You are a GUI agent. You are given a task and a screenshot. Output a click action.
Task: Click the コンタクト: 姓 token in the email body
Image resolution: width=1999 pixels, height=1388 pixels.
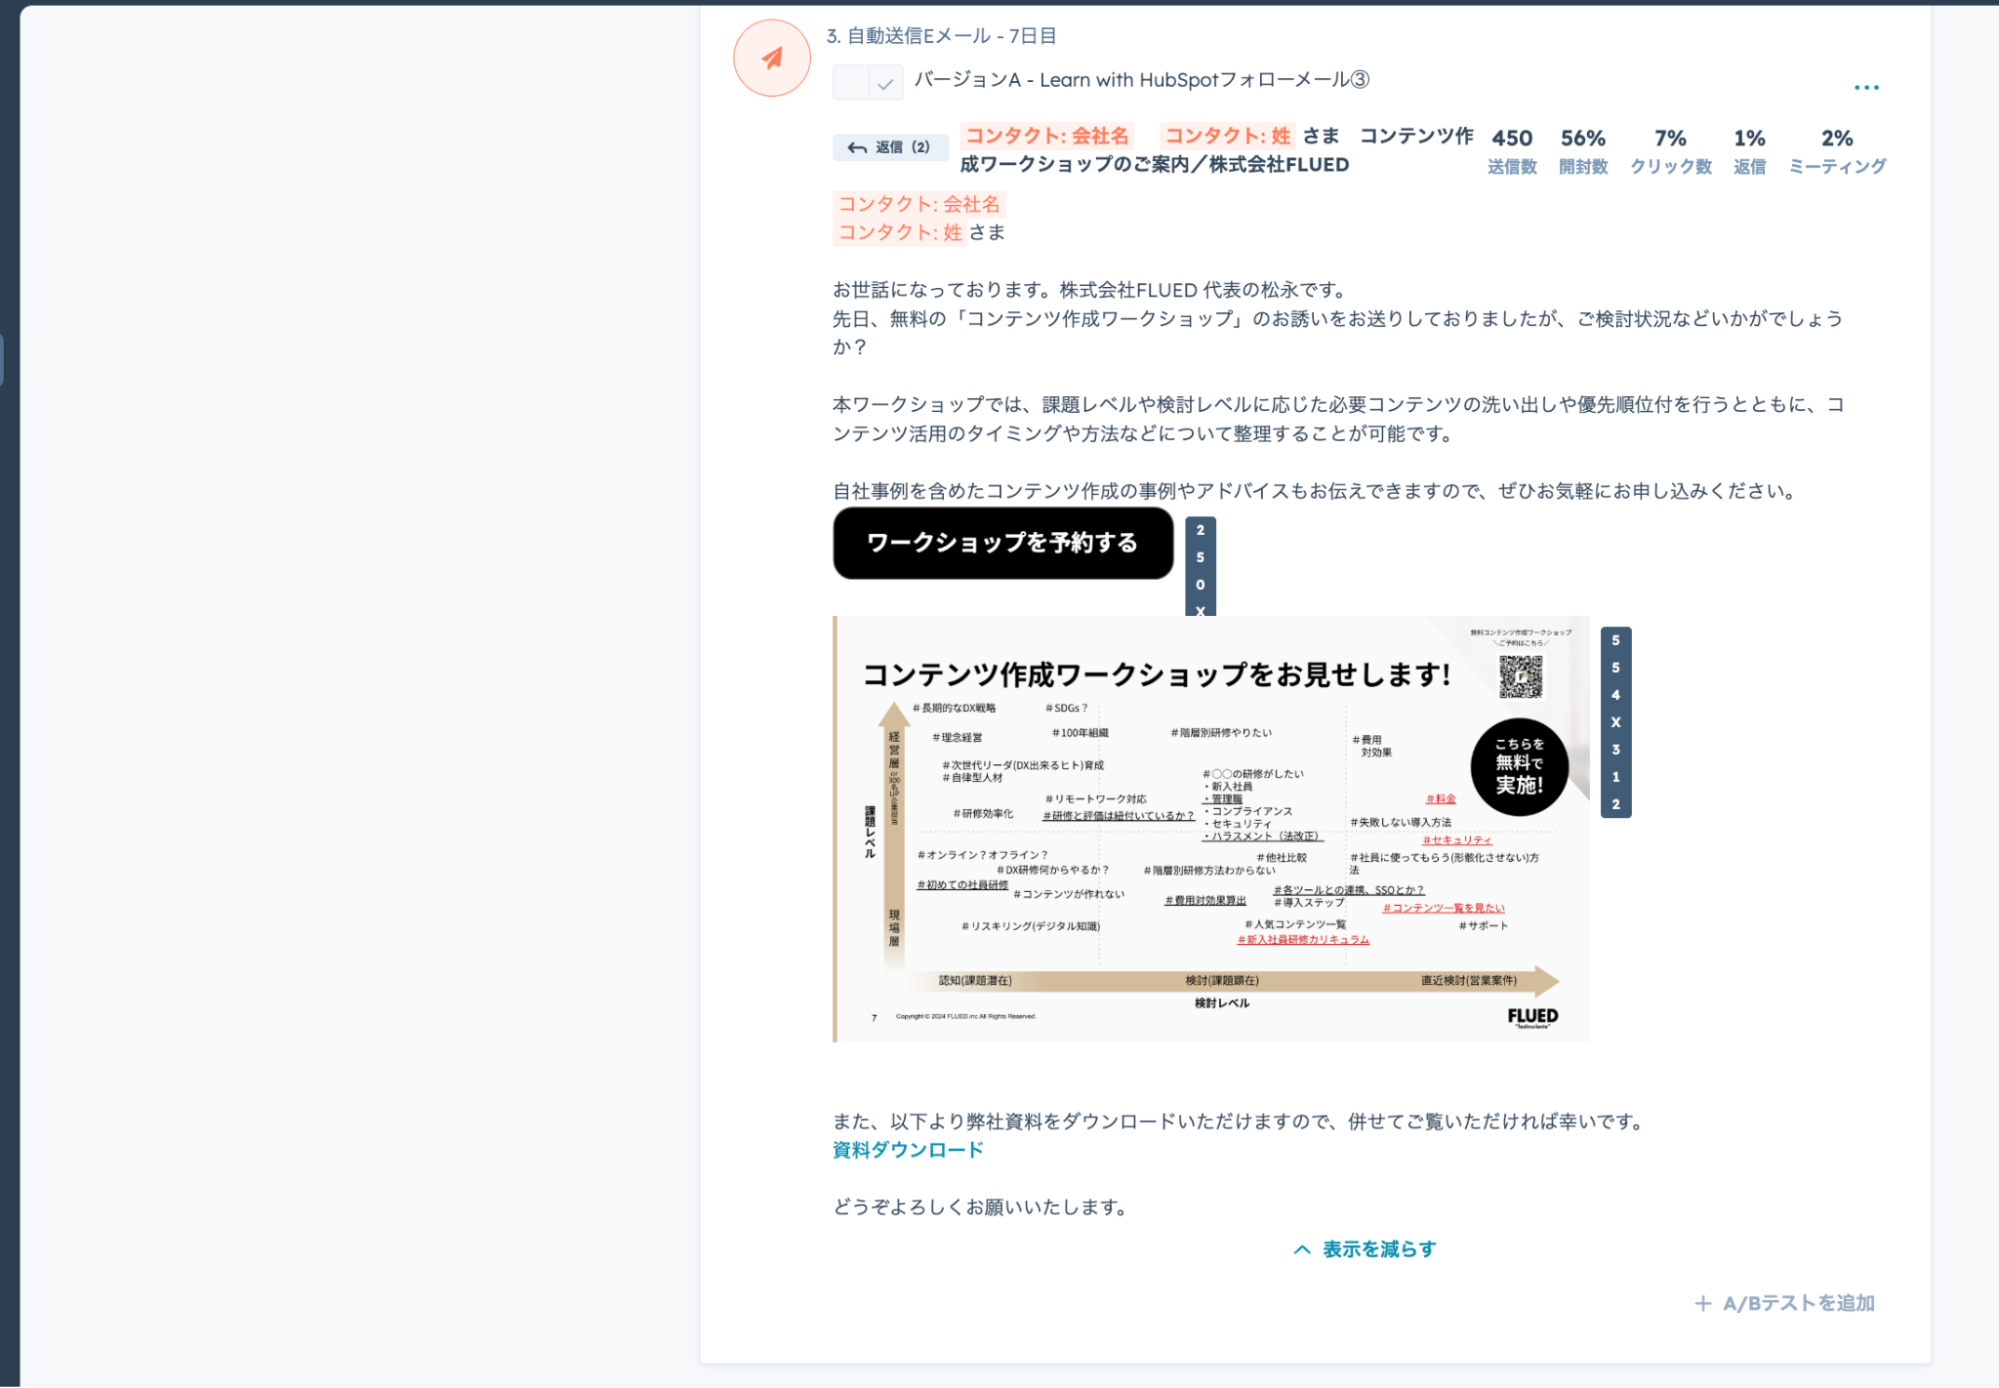tap(899, 232)
